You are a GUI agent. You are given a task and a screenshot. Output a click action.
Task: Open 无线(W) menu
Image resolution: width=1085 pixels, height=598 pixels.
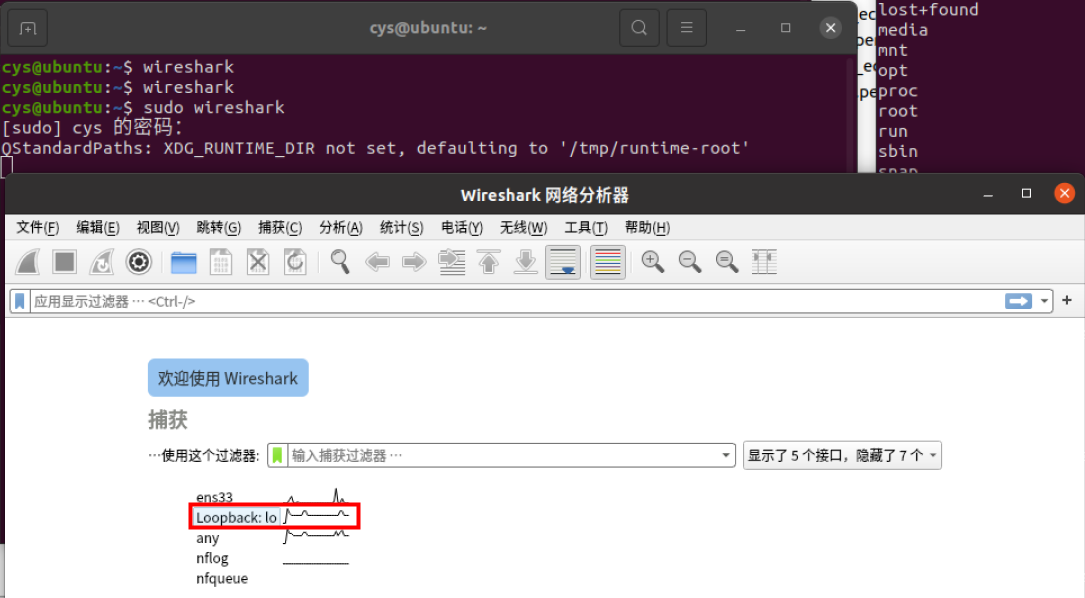[x=523, y=228]
